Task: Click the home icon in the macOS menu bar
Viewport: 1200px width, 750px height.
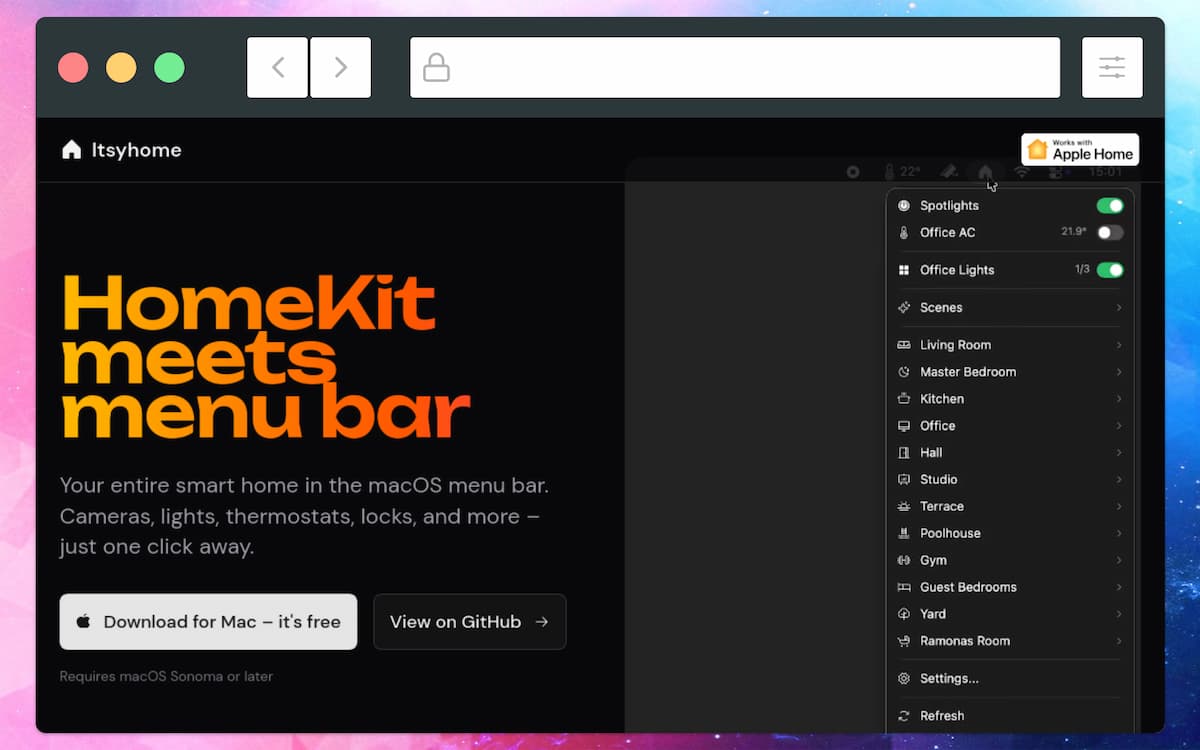Action: (985, 171)
